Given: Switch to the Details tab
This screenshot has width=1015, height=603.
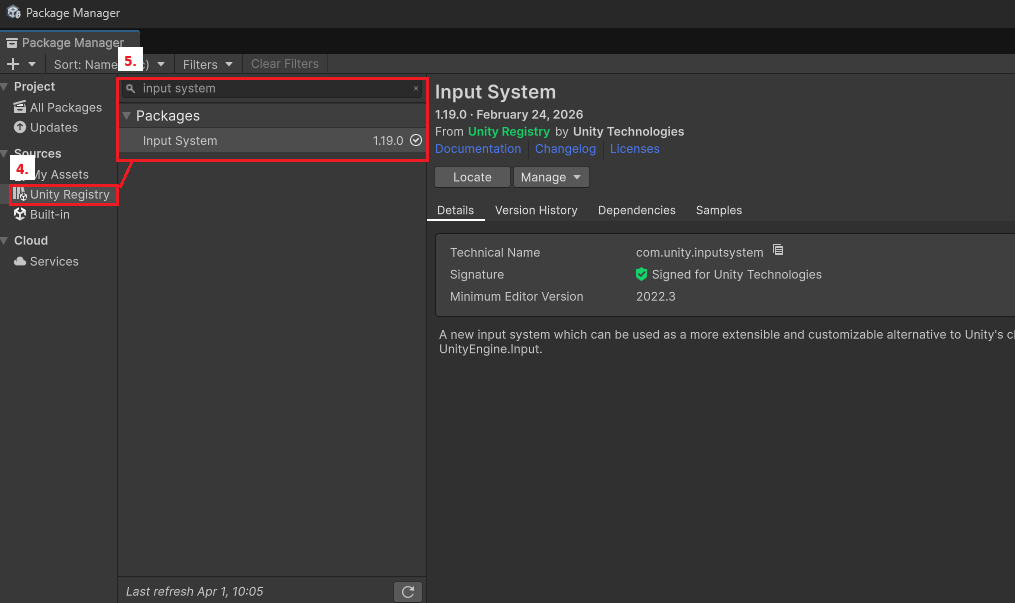Looking at the screenshot, I should tap(455, 210).
